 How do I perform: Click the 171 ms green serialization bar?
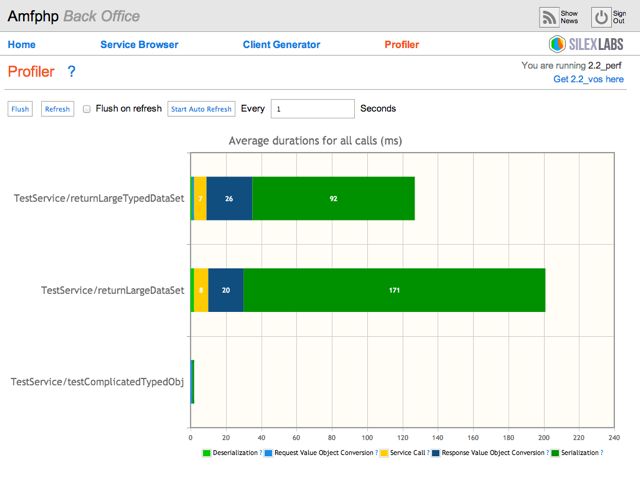point(393,290)
